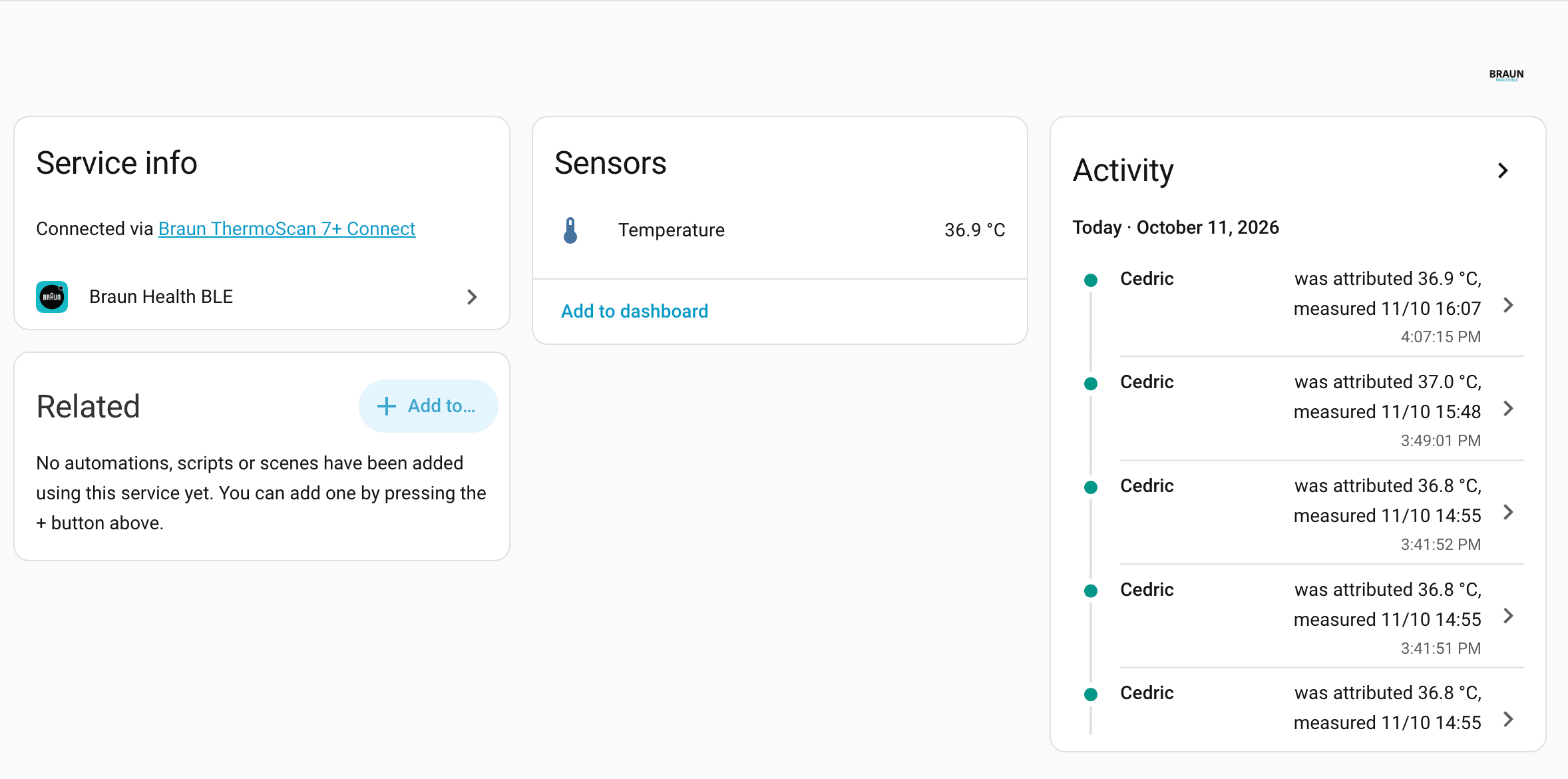Expand the Activity panel with its header chevron
1568x779 pixels.
[x=1502, y=171]
